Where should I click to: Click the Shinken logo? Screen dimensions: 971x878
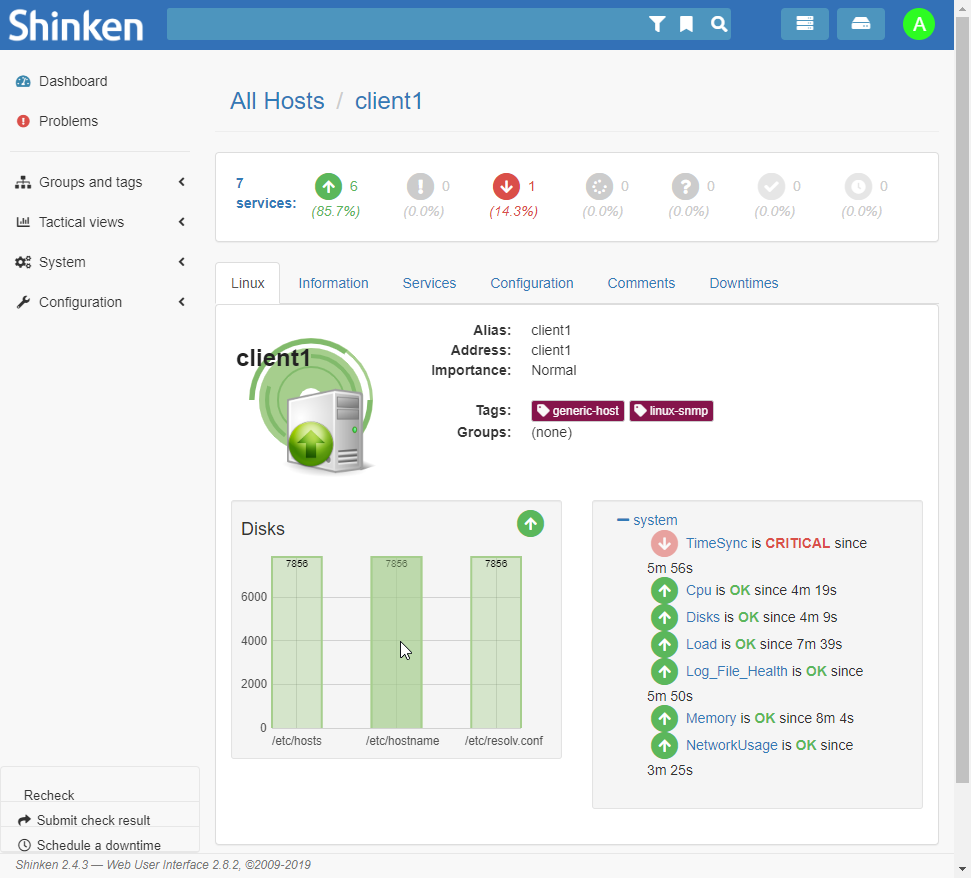pyautogui.click(x=76, y=25)
